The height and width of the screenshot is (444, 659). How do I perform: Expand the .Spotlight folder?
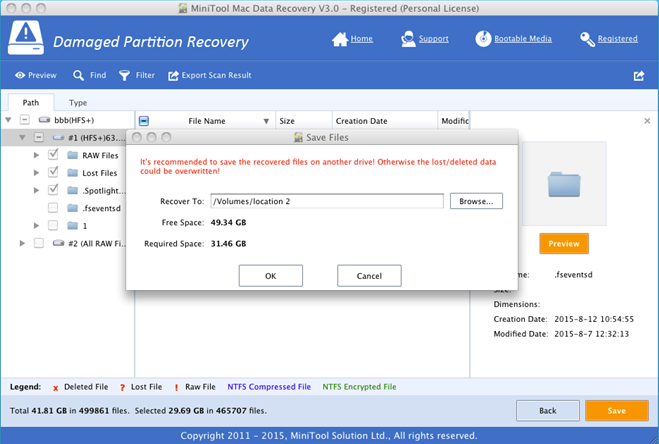pyautogui.click(x=37, y=190)
